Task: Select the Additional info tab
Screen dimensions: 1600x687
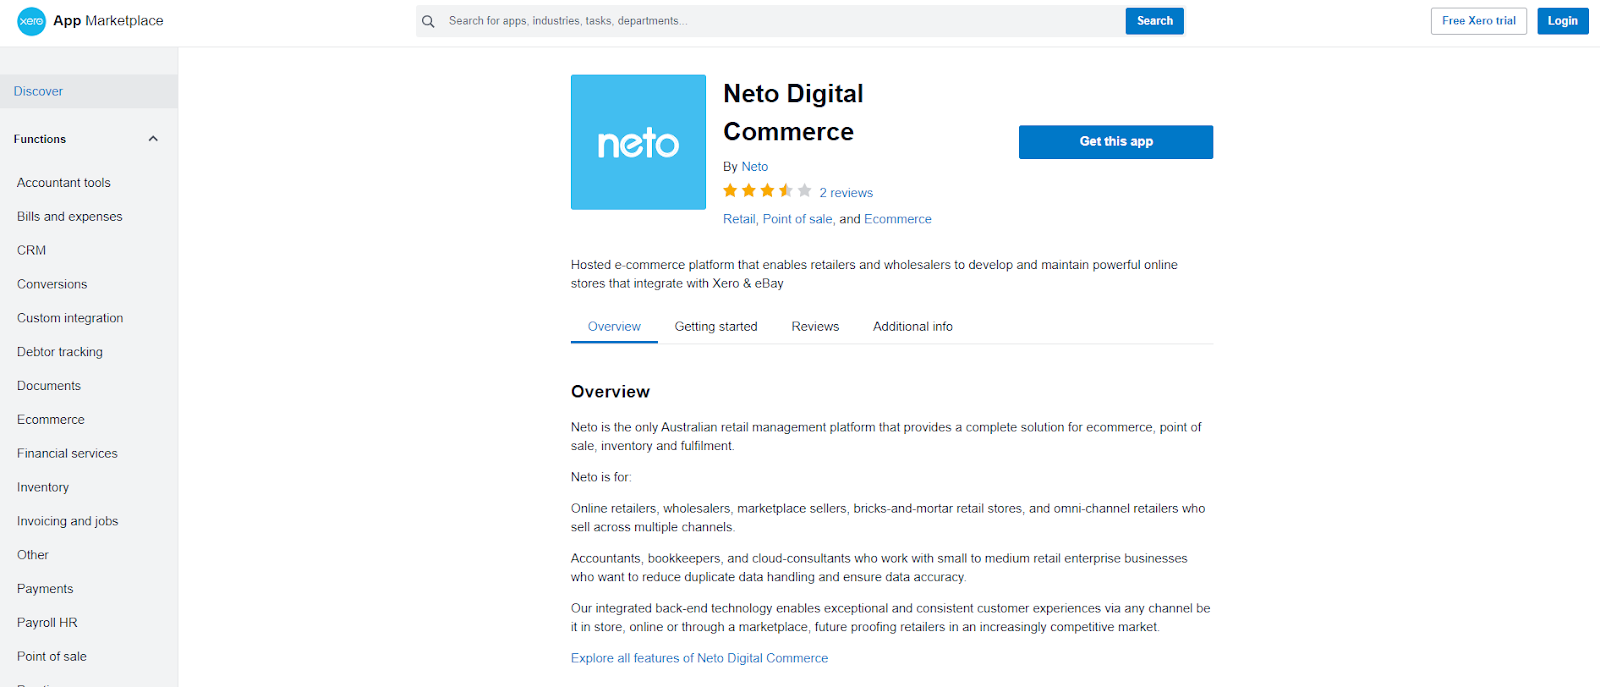Action: (x=912, y=327)
